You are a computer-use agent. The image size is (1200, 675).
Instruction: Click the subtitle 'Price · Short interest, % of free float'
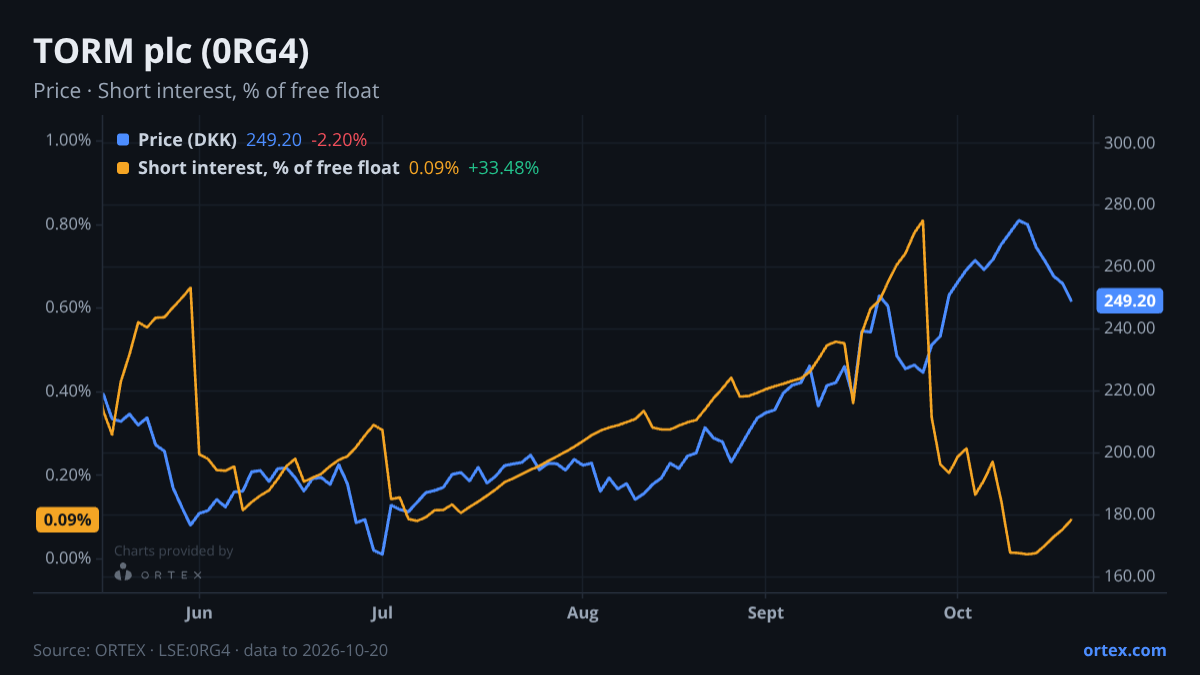point(206,91)
